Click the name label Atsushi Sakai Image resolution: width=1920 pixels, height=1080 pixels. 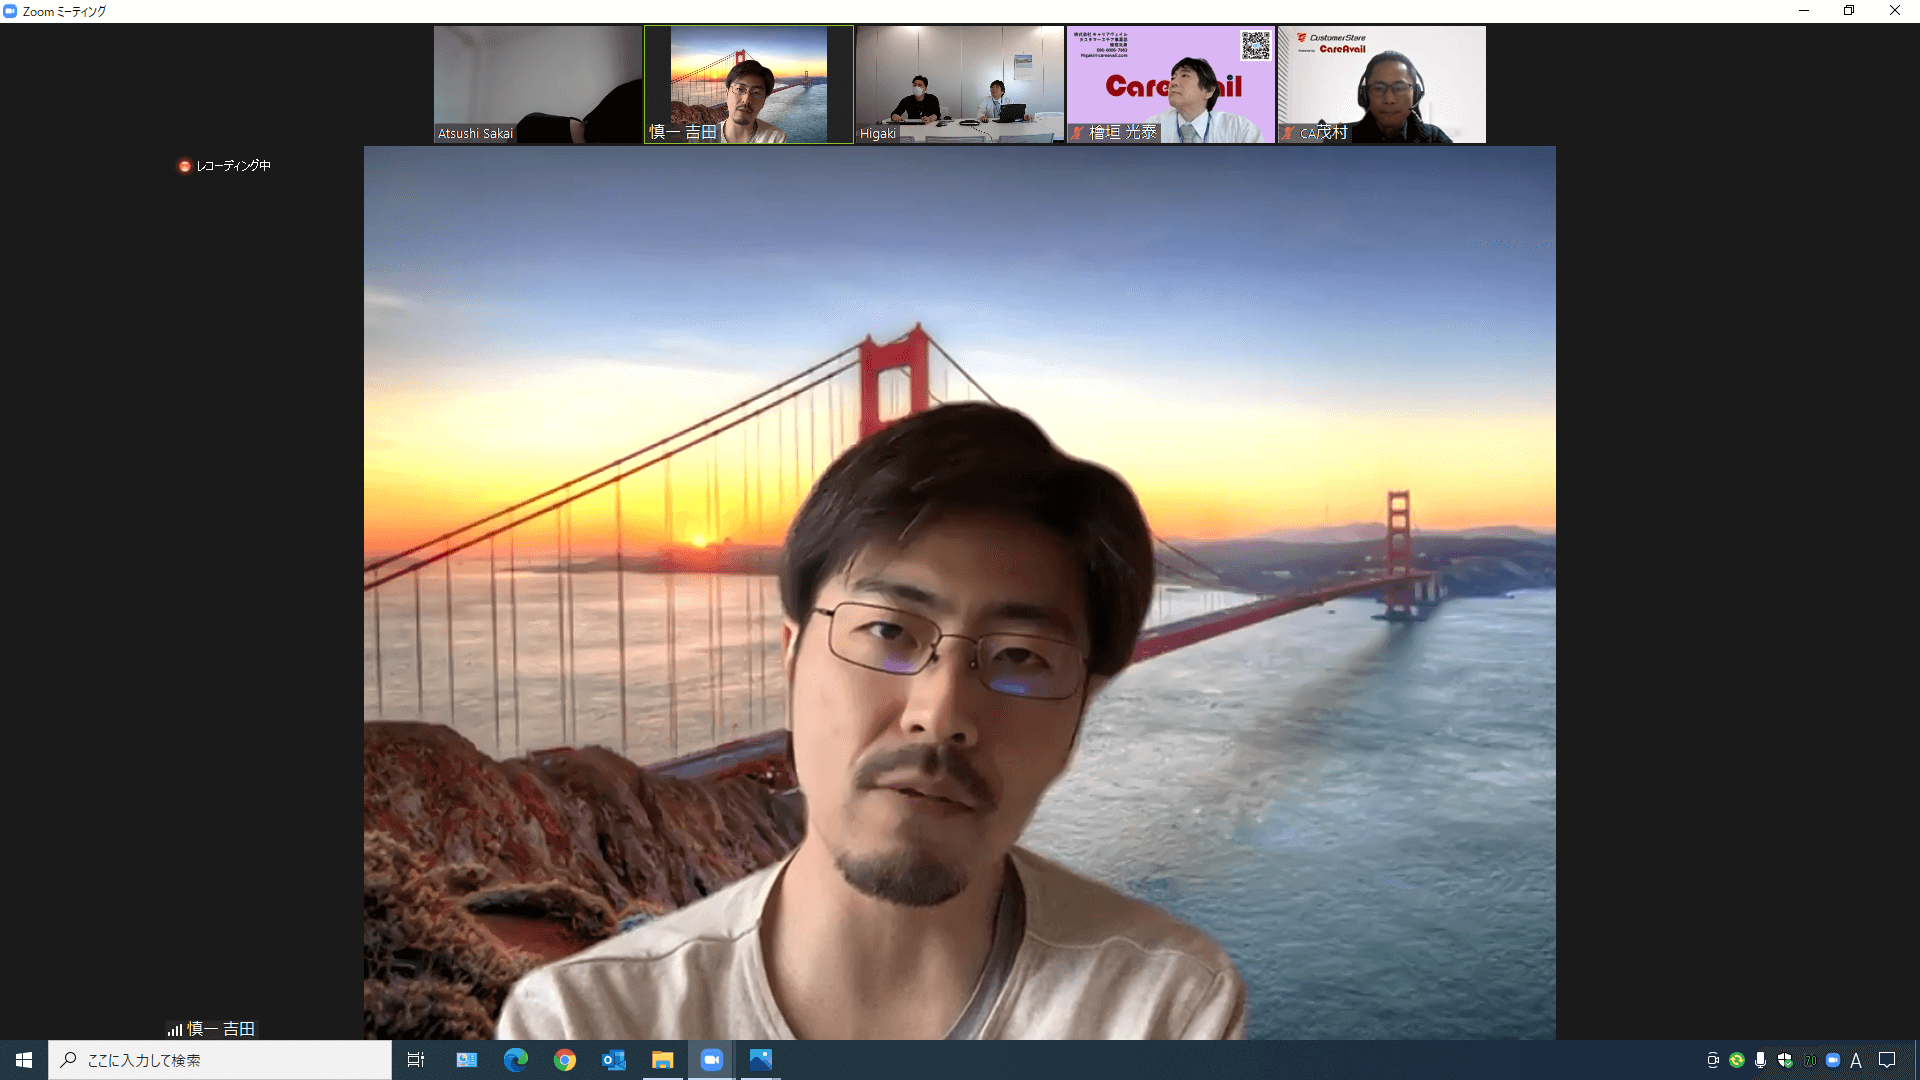(x=476, y=134)
